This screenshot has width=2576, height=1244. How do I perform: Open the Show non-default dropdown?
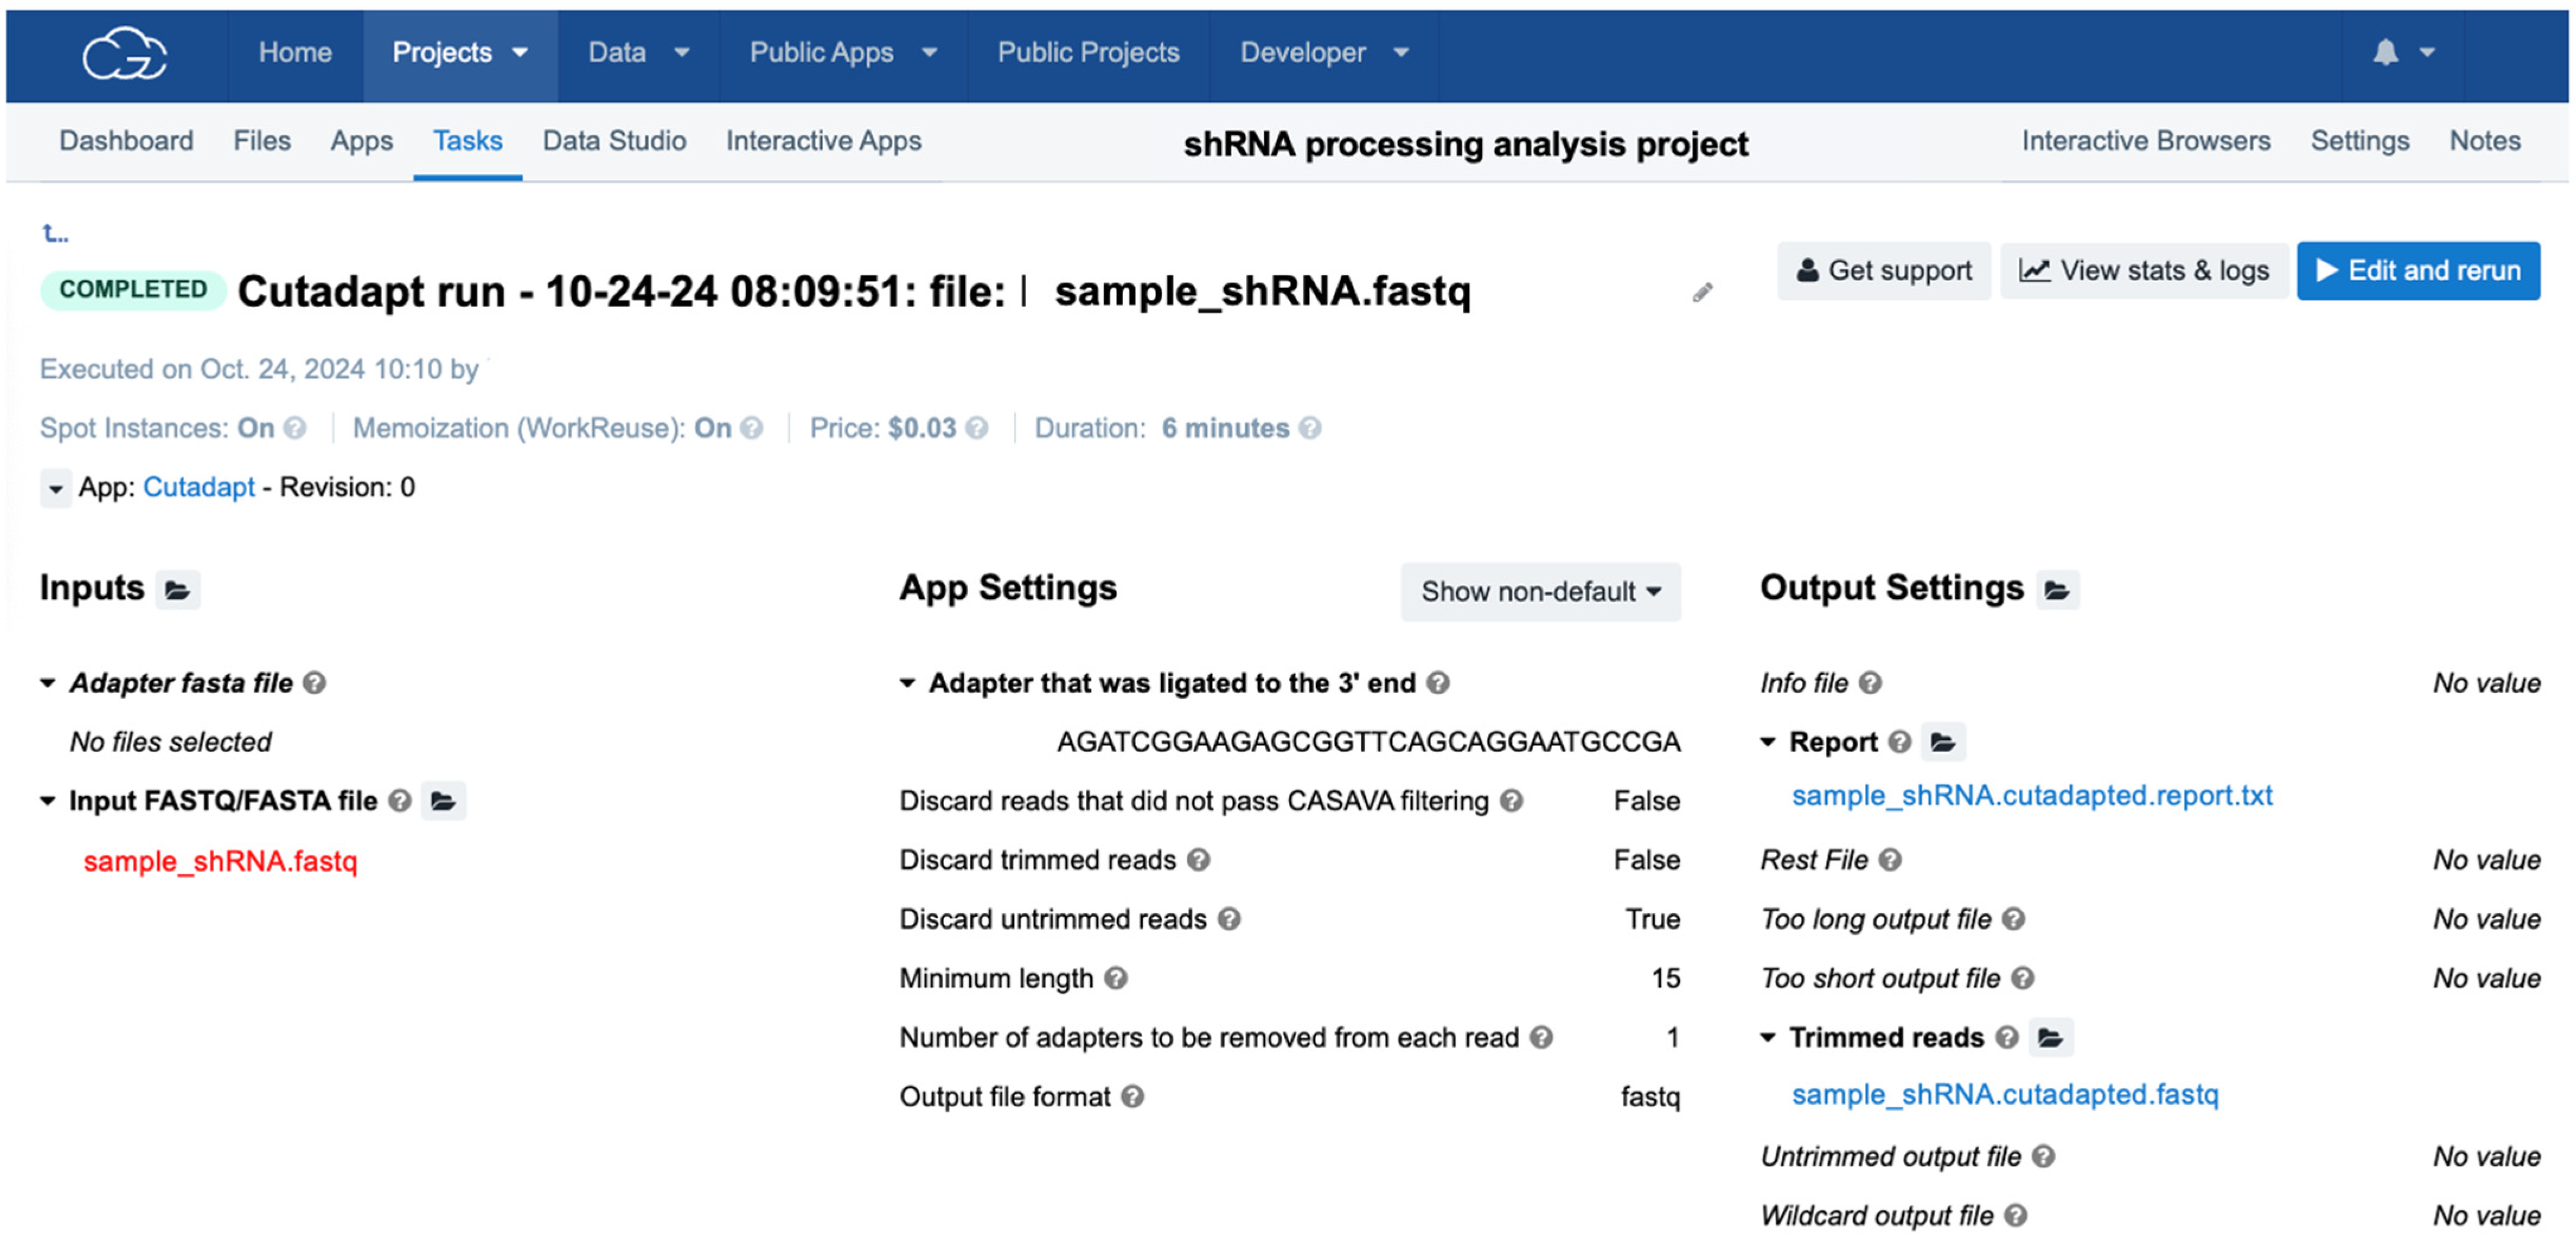[1540, 592]
